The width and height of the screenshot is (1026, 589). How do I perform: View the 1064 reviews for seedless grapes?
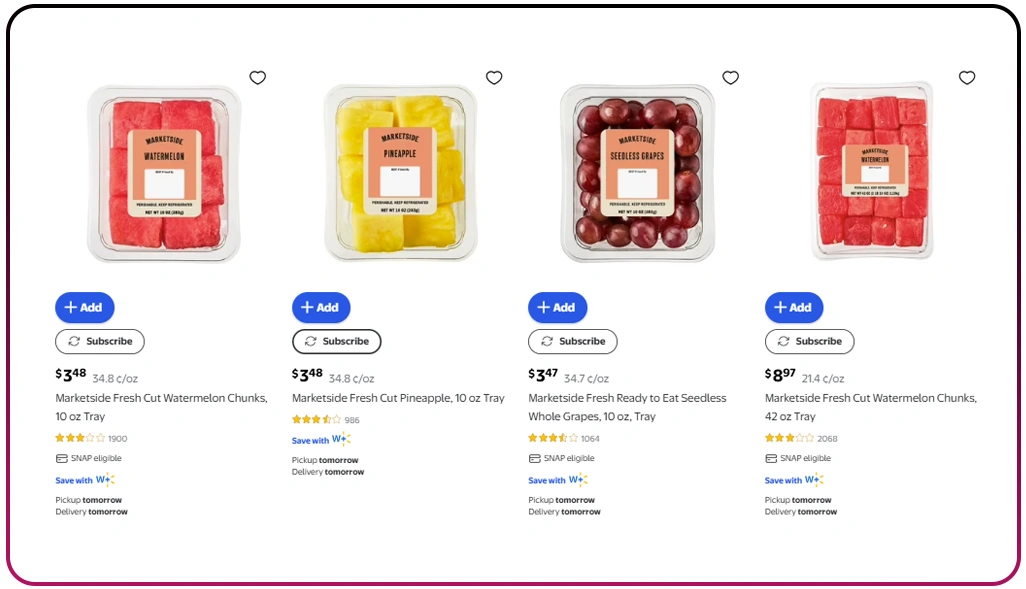(x=588, y=438)
